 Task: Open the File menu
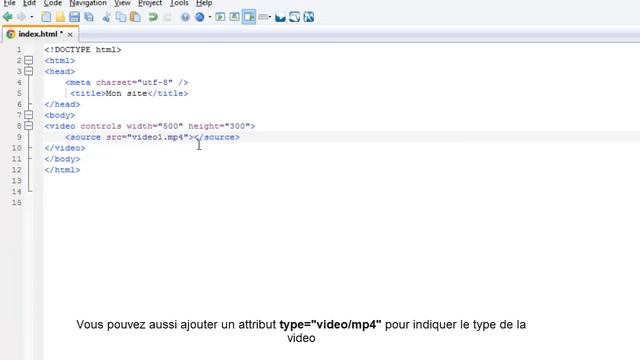[9, 3]
